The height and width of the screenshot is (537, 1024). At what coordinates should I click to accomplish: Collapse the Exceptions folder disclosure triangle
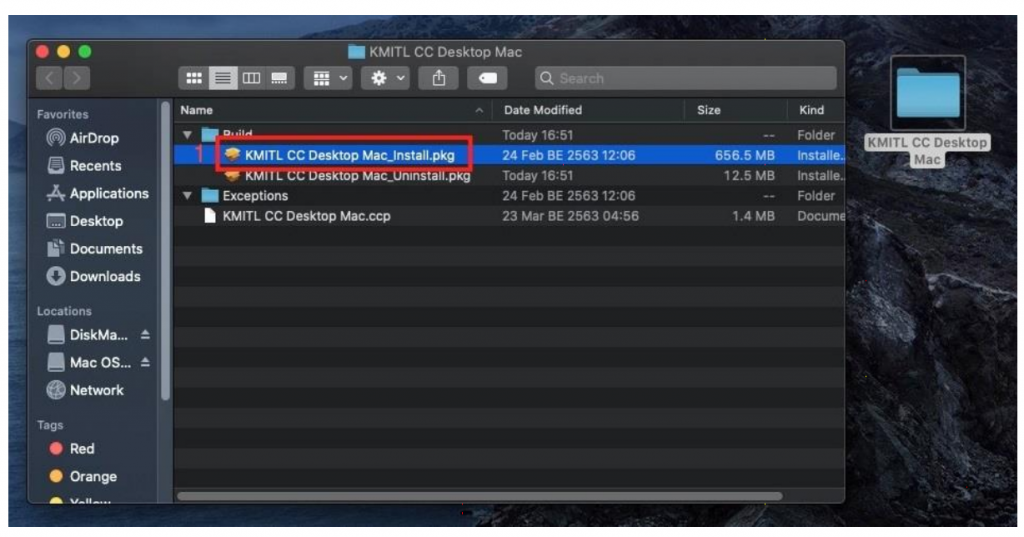tap(187, 196)
